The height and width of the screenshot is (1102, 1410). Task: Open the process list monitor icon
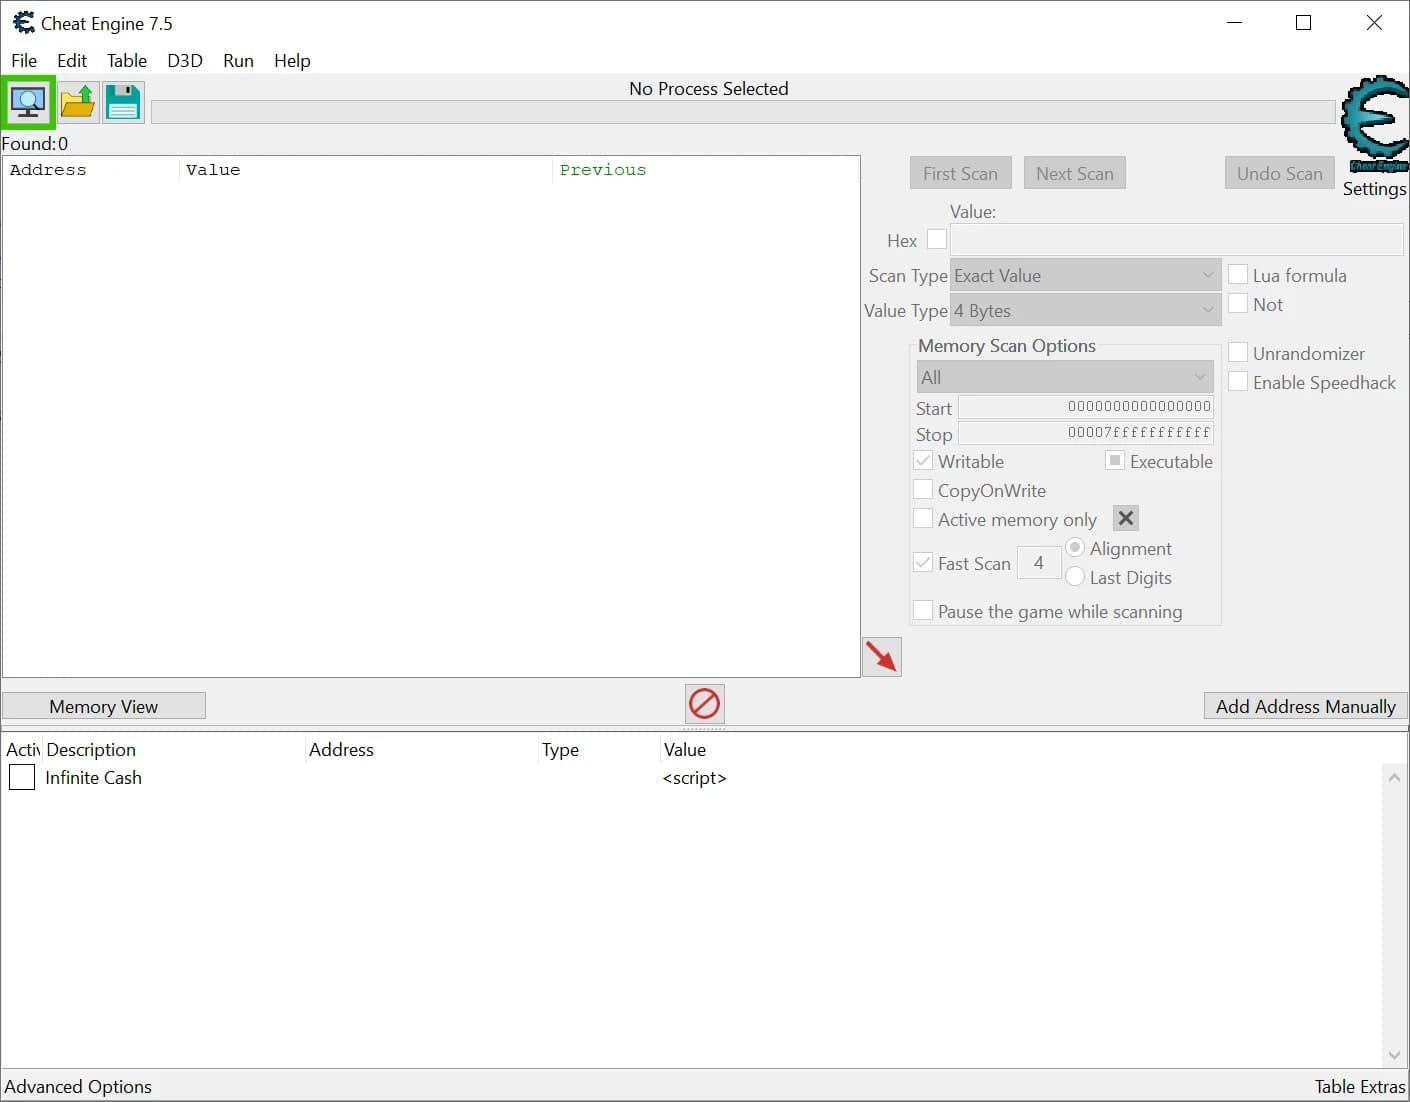[28, 102]
